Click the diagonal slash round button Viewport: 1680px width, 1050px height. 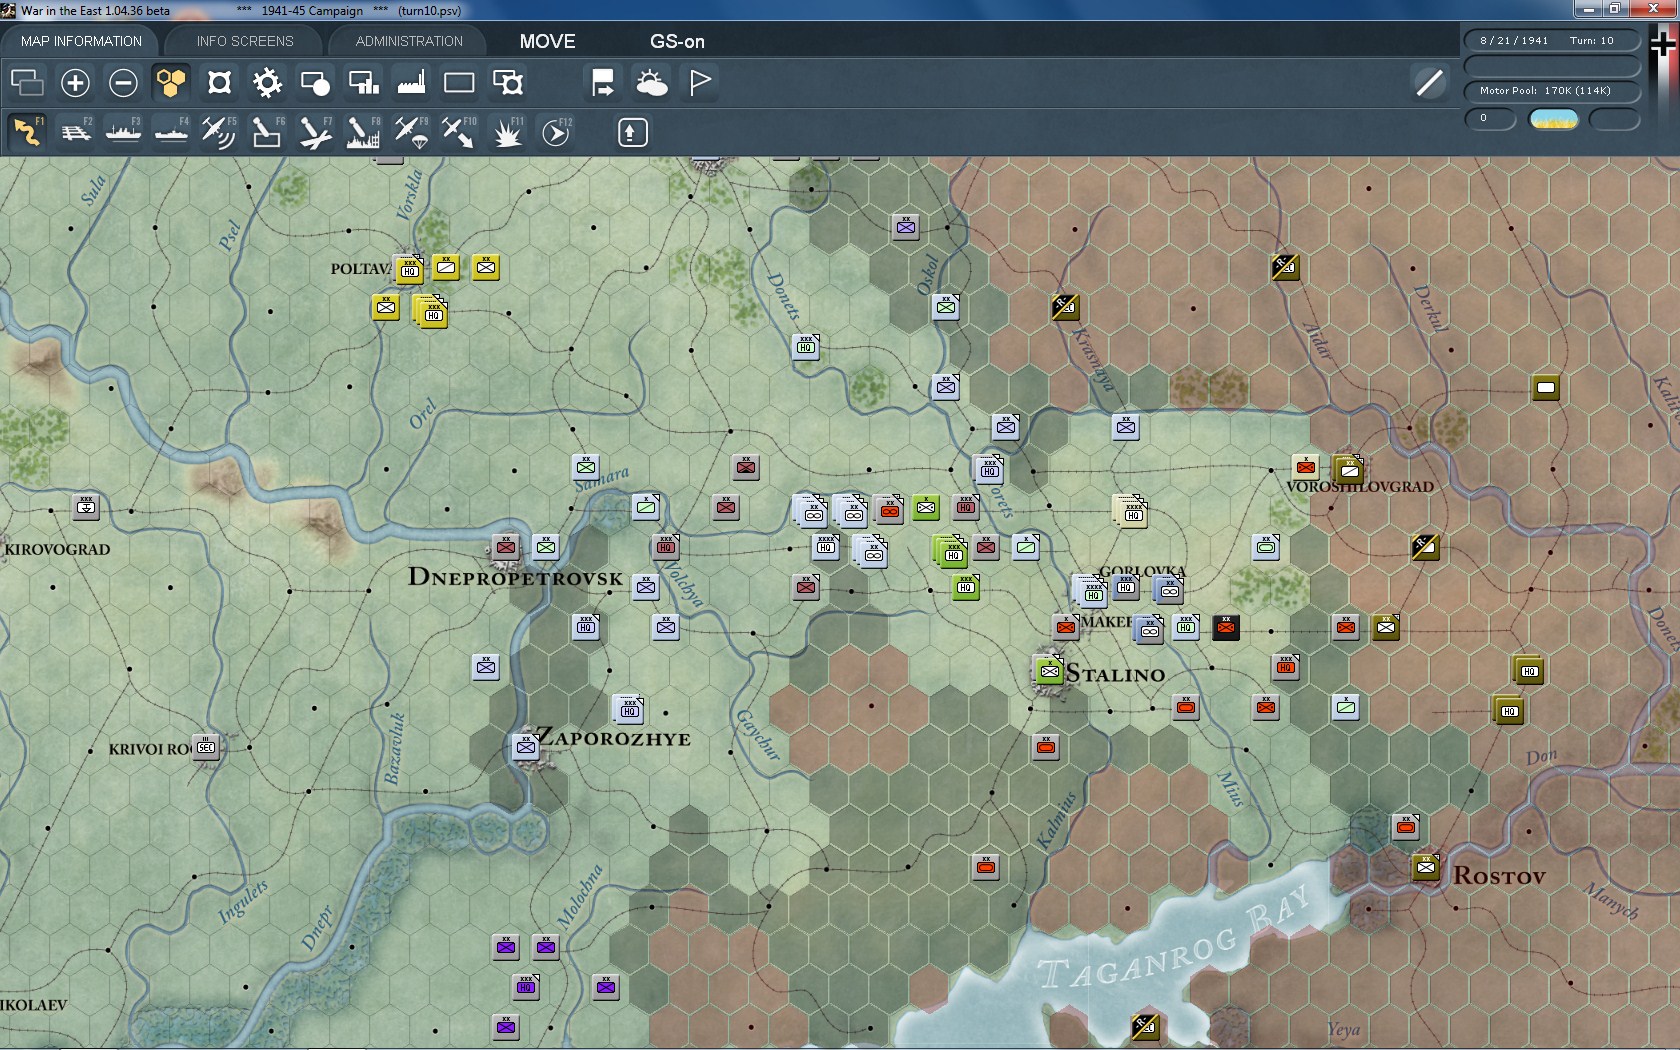[x=1429, y=83]
